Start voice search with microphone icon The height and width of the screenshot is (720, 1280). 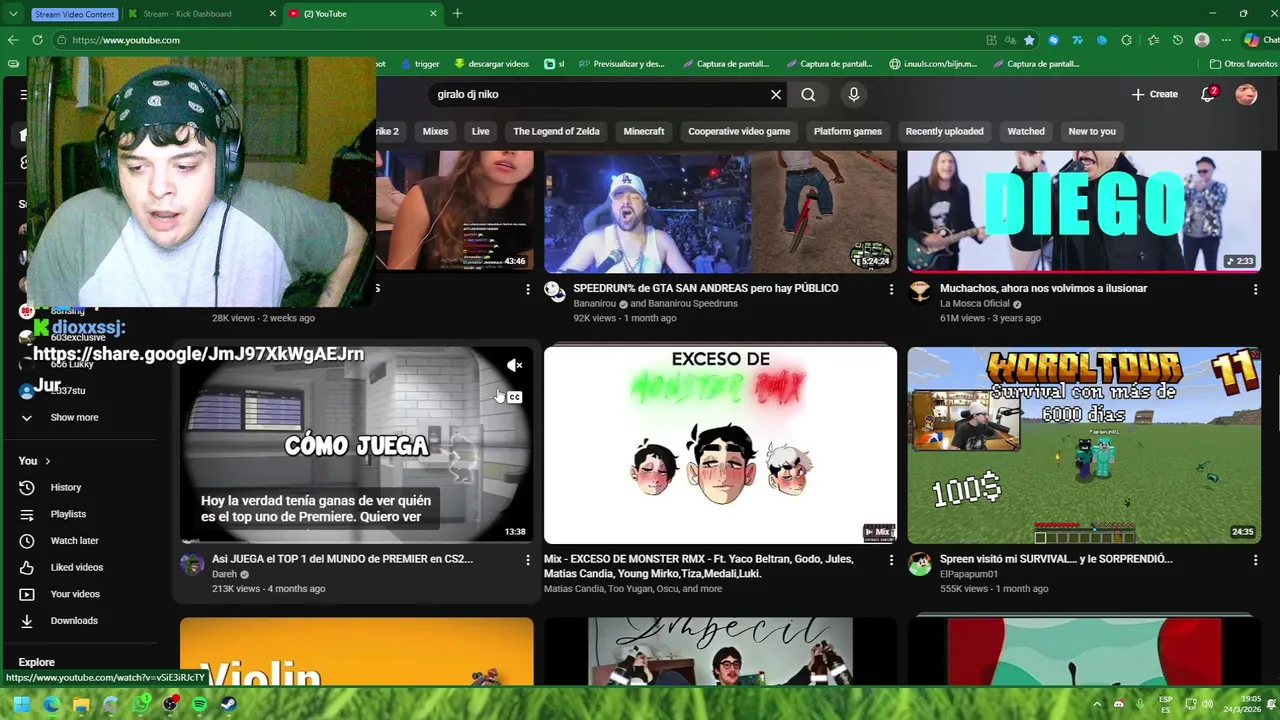(x=853, y=94)
